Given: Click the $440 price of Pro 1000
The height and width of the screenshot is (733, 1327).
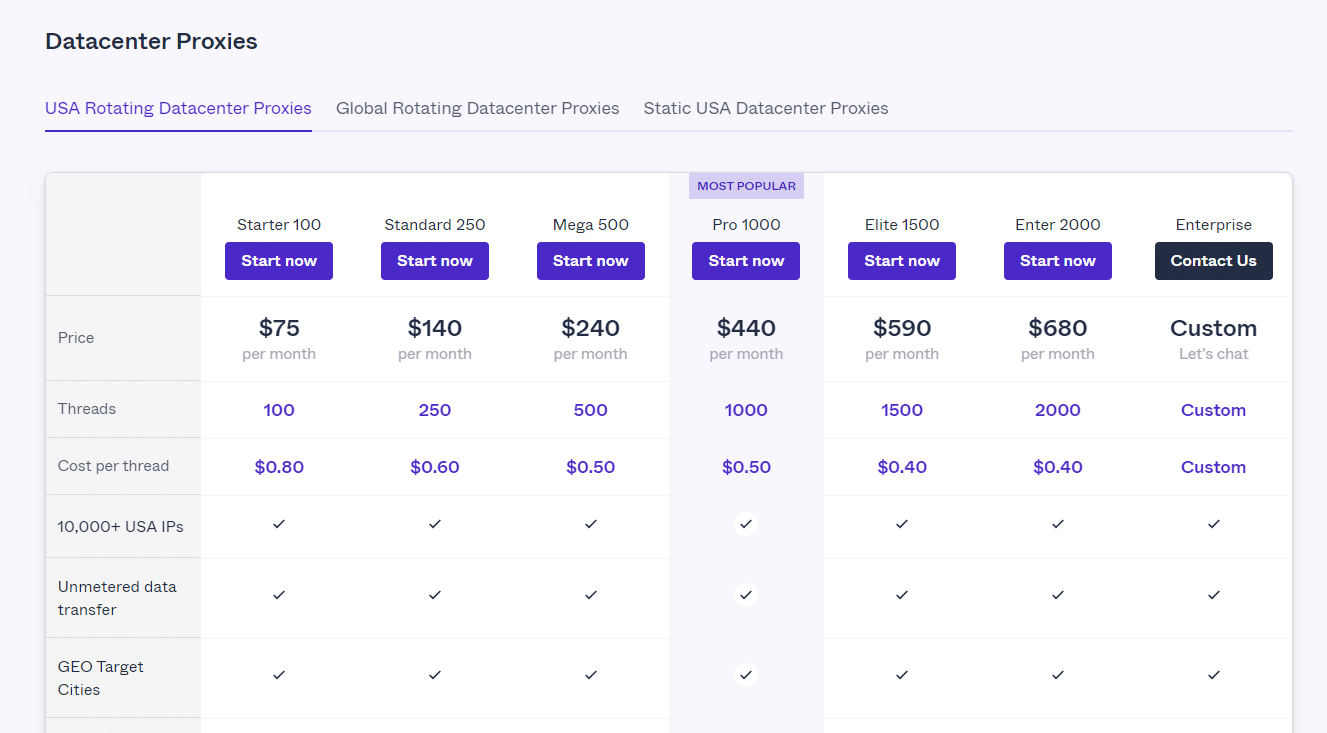Looking at the screenshot, I should [x=746, y=328].
